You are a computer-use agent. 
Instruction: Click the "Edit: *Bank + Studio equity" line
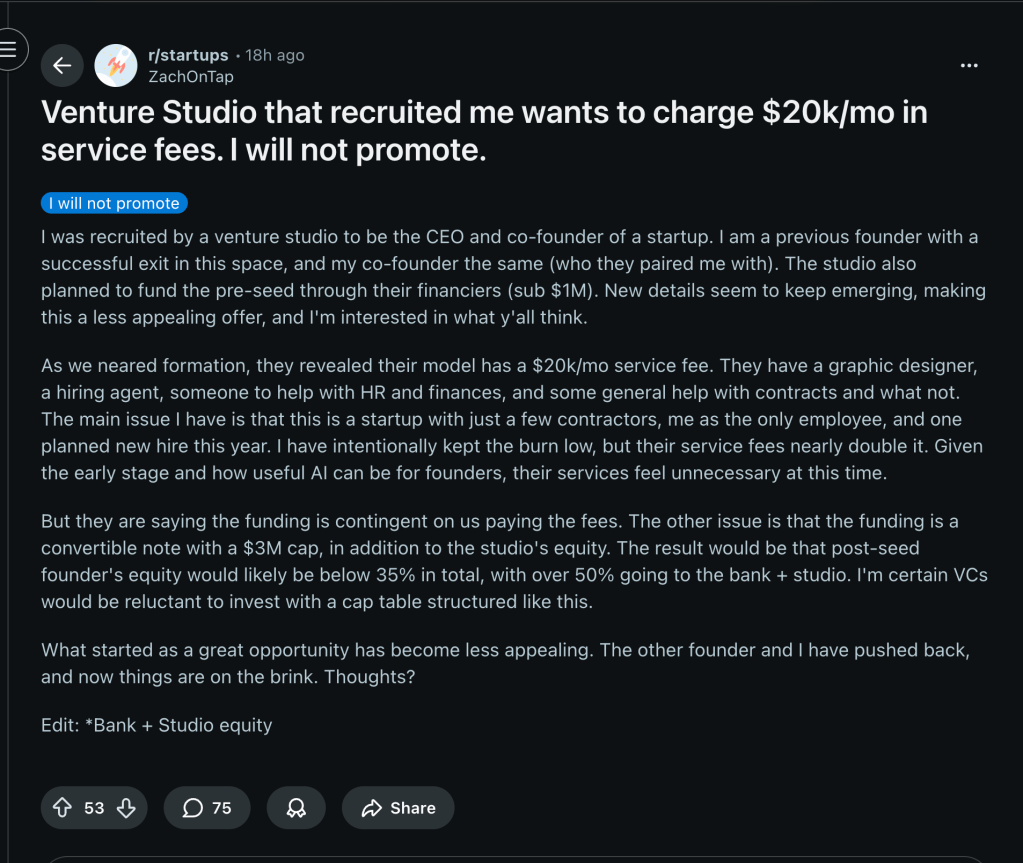(x=157, y=725)
